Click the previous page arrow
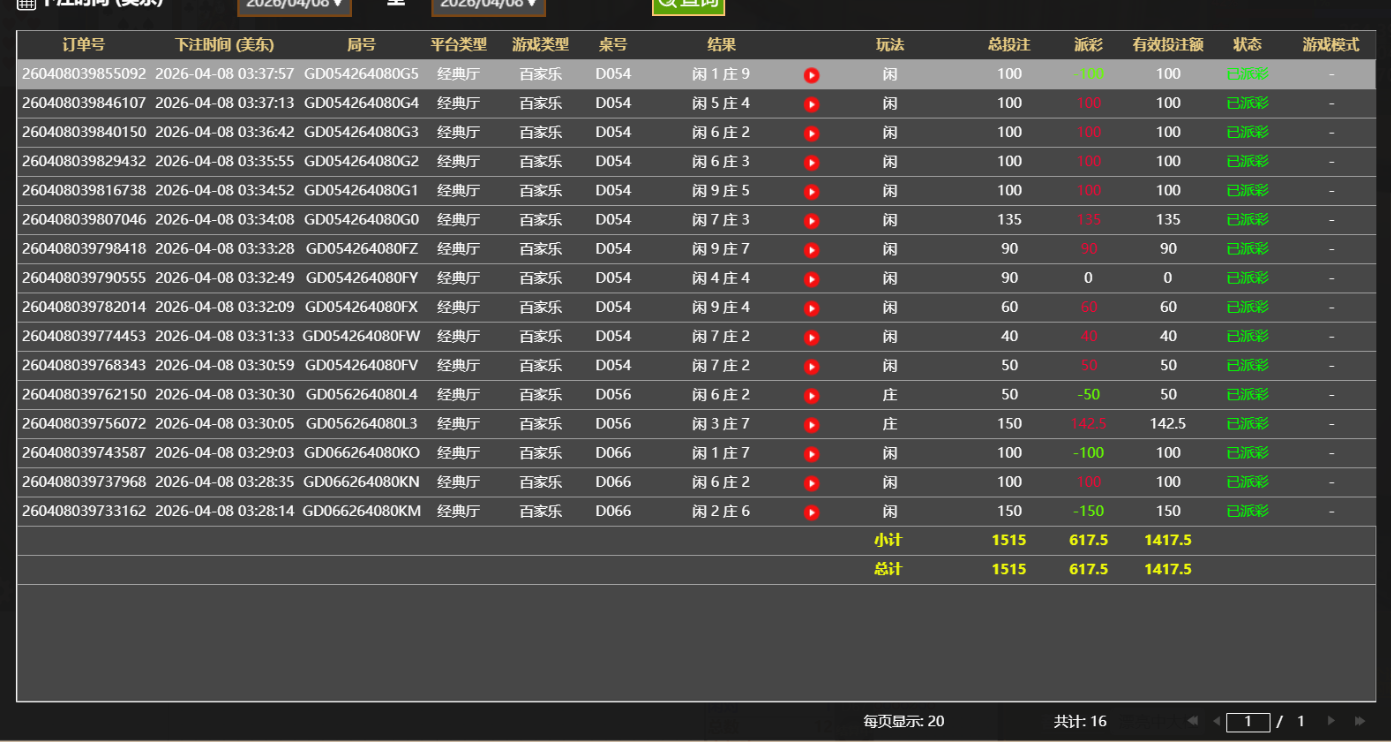 [x=1217, y=720]
